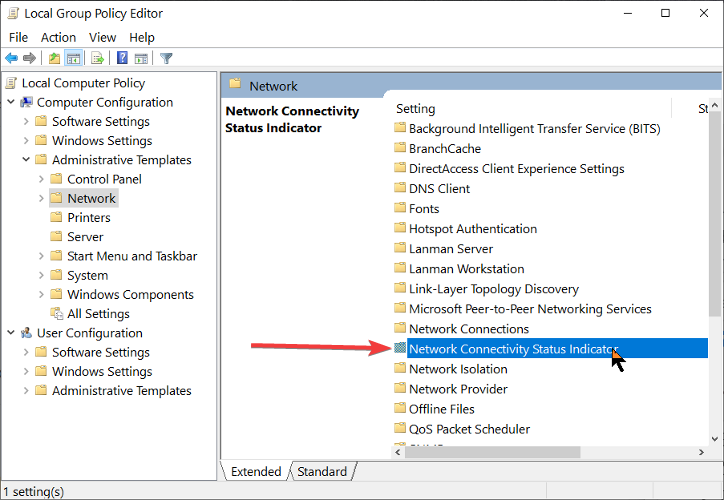The width and height of the screenshot is (724, 500).
Task: Click the State column header (cut off)
Action: (702, 108)
